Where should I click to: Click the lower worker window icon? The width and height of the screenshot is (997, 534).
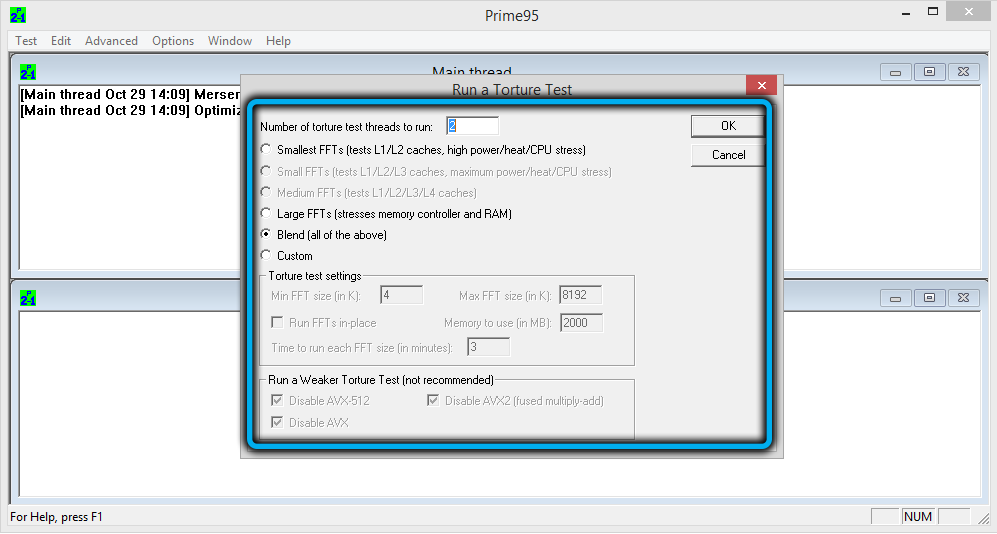click(x=28, y=298)
